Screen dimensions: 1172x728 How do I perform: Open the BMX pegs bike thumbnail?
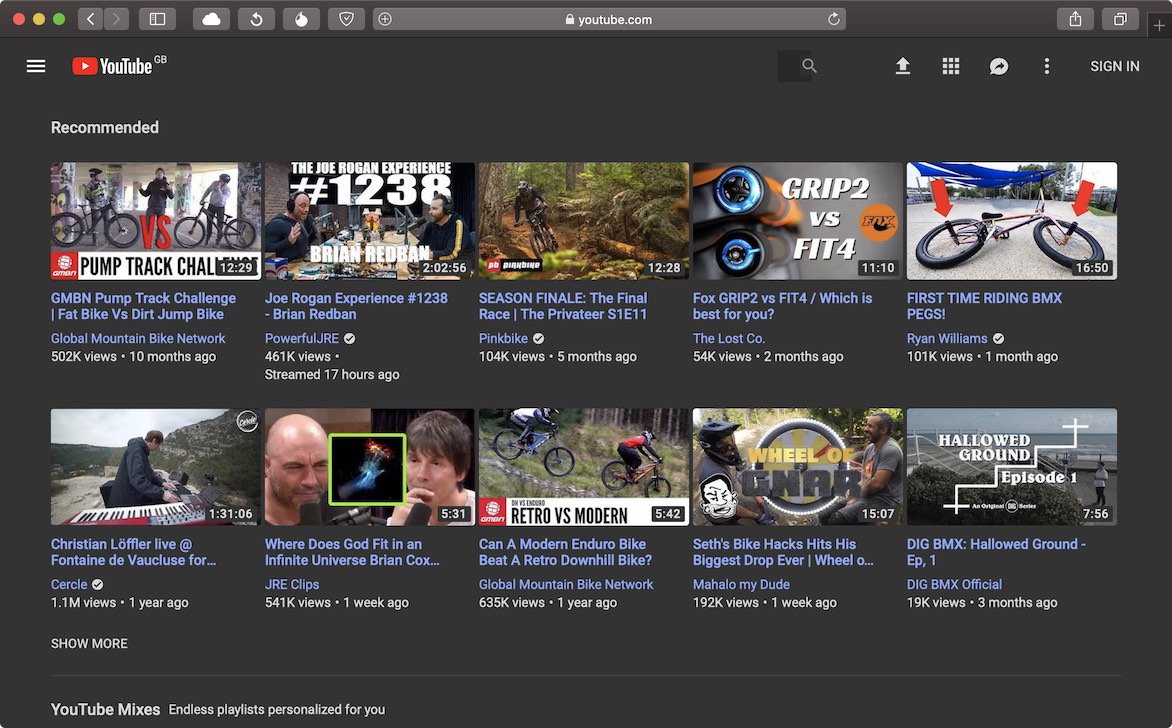click(x=1011, y=220)
